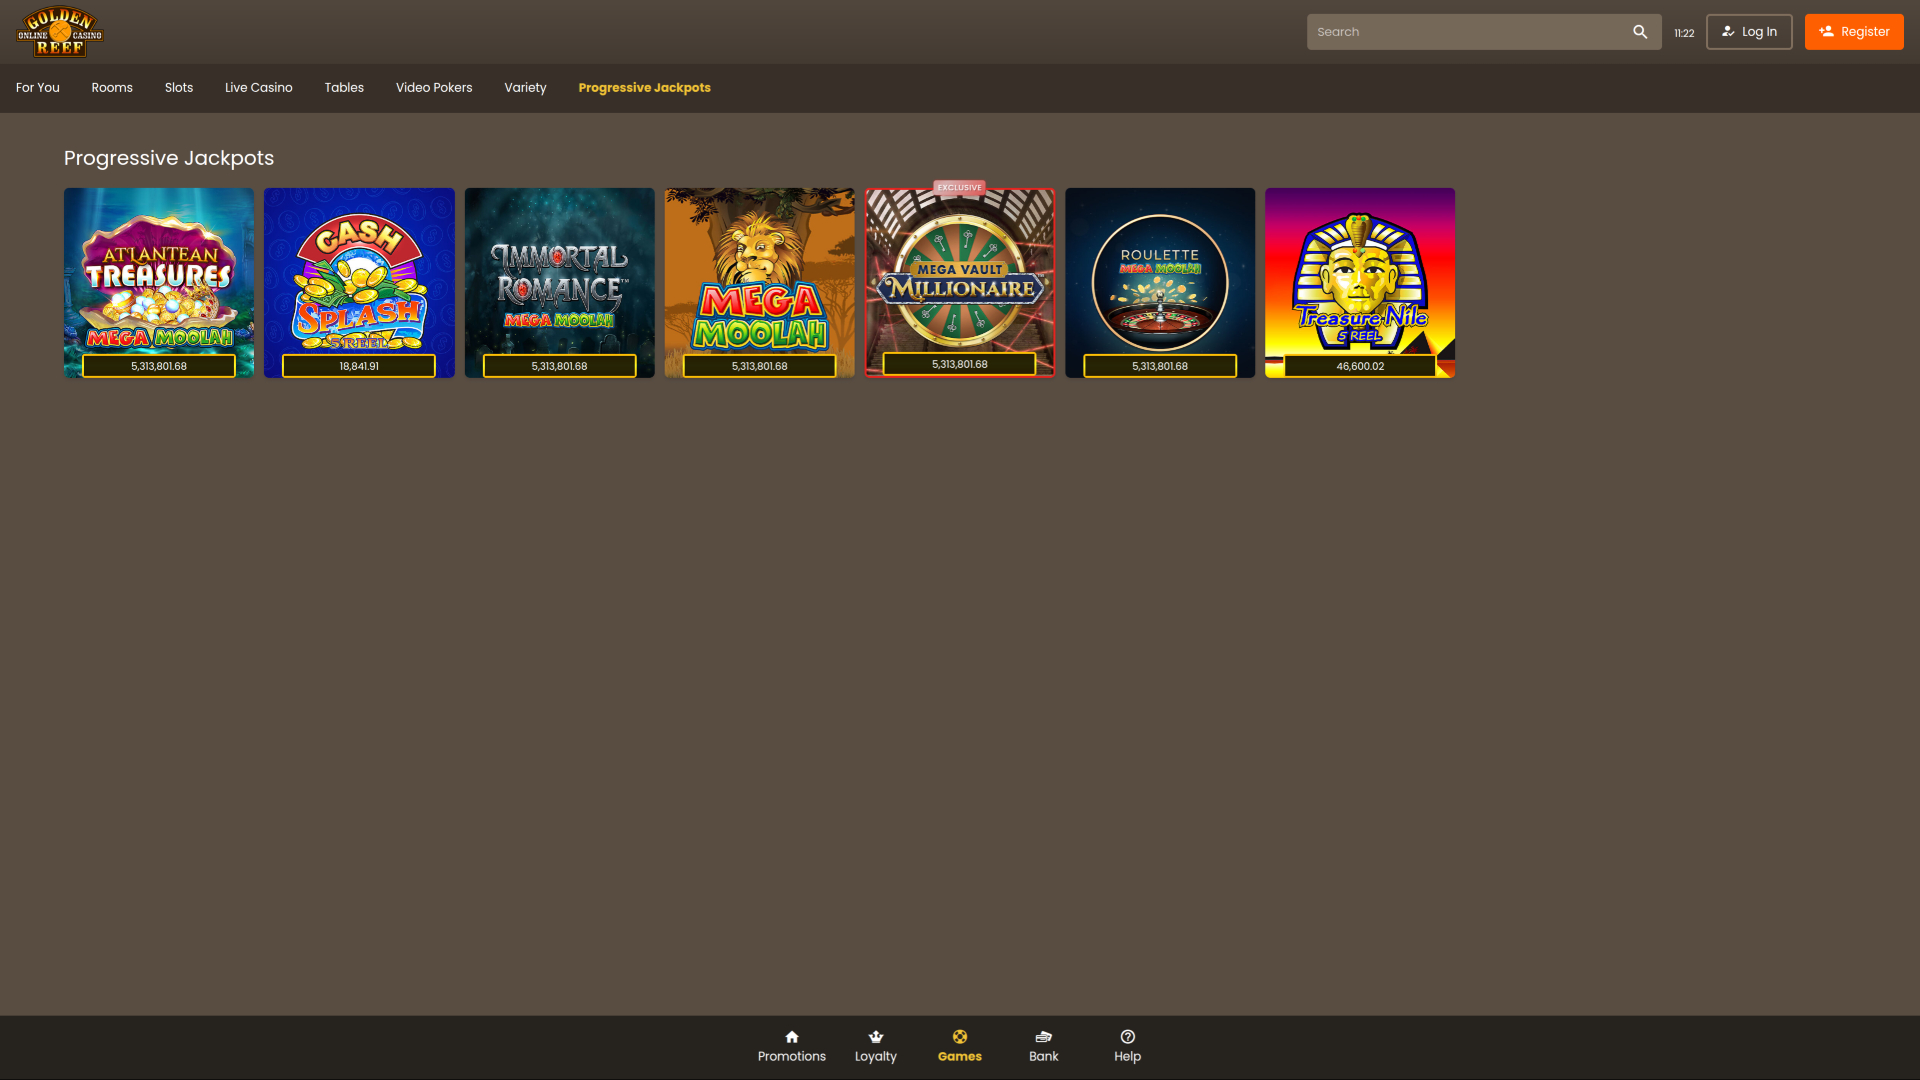The height and width of the screenshot is (1080, 1920).
Task: Click the Help question mark icon
Action: click(1127, 1037)
